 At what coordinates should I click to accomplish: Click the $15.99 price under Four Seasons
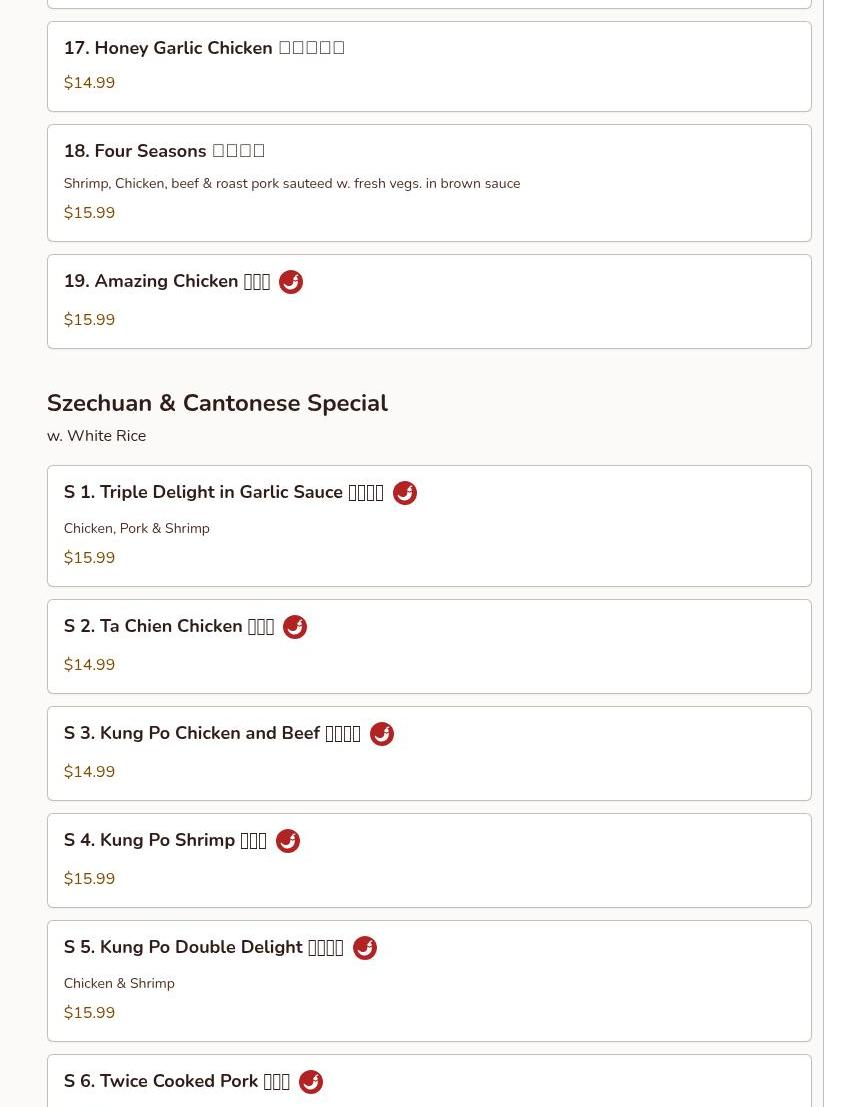[x=89, y=213]
